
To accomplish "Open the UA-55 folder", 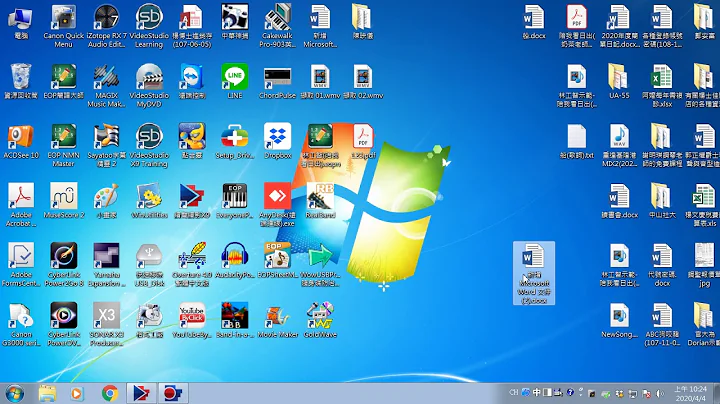I will pos(619,81).
